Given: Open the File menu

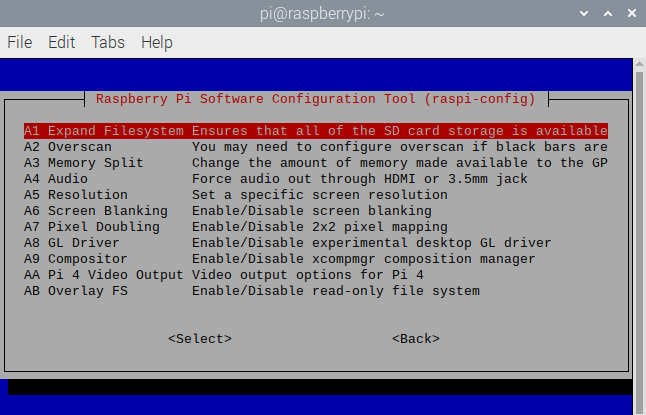Looking at the screenshot, I should (20, 43).
